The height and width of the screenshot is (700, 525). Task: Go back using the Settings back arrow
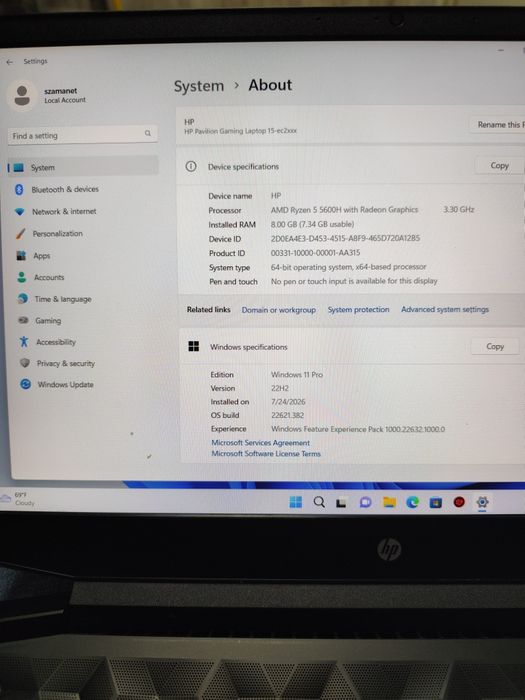tap(10, 62)
